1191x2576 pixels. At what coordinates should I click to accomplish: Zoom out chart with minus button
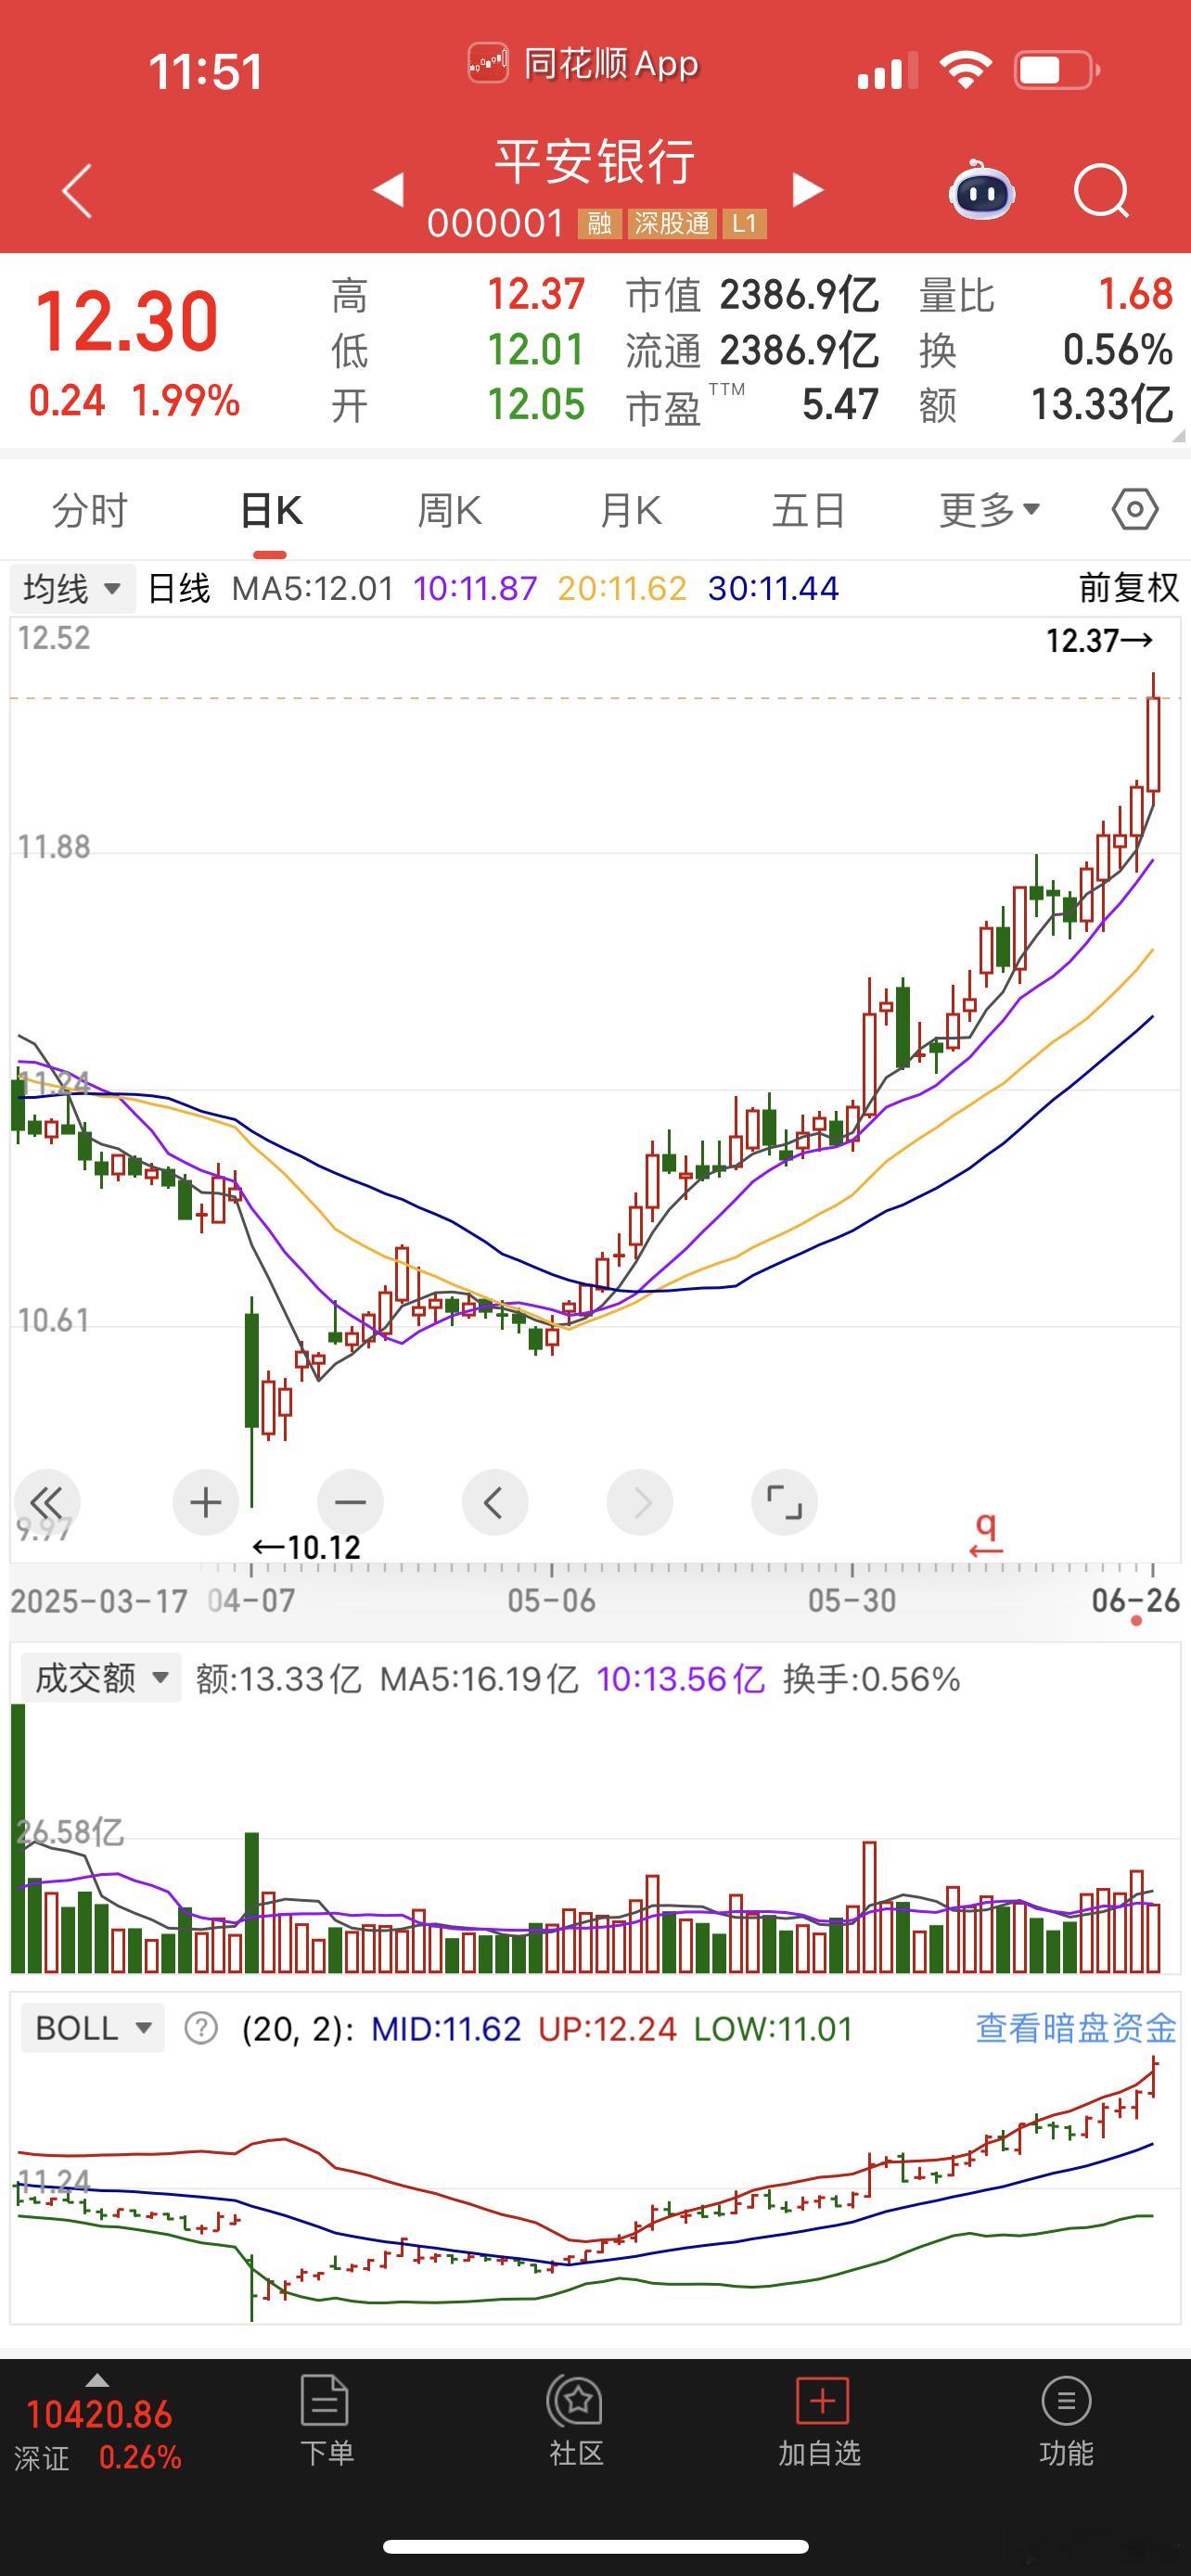[350, 1502]
